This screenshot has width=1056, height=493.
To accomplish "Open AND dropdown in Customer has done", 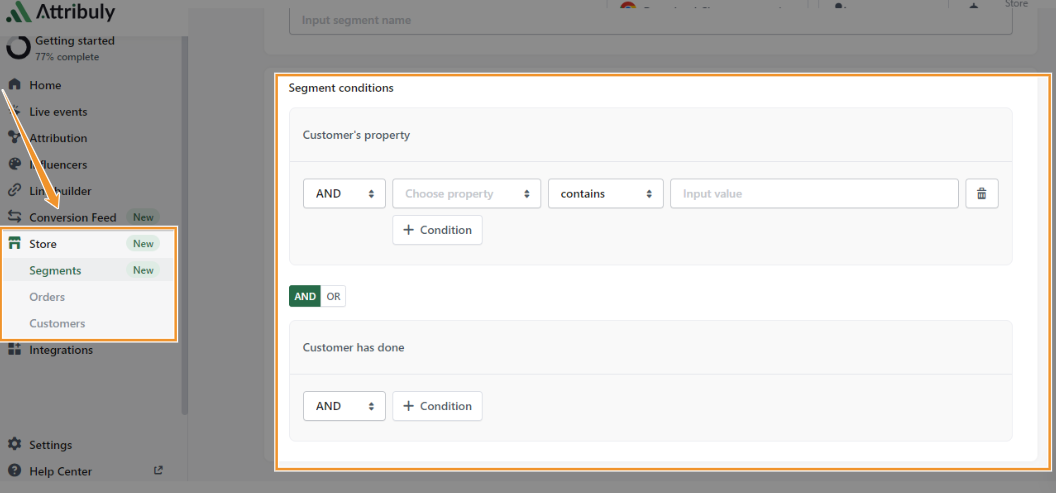I will (x=344, y=406).
